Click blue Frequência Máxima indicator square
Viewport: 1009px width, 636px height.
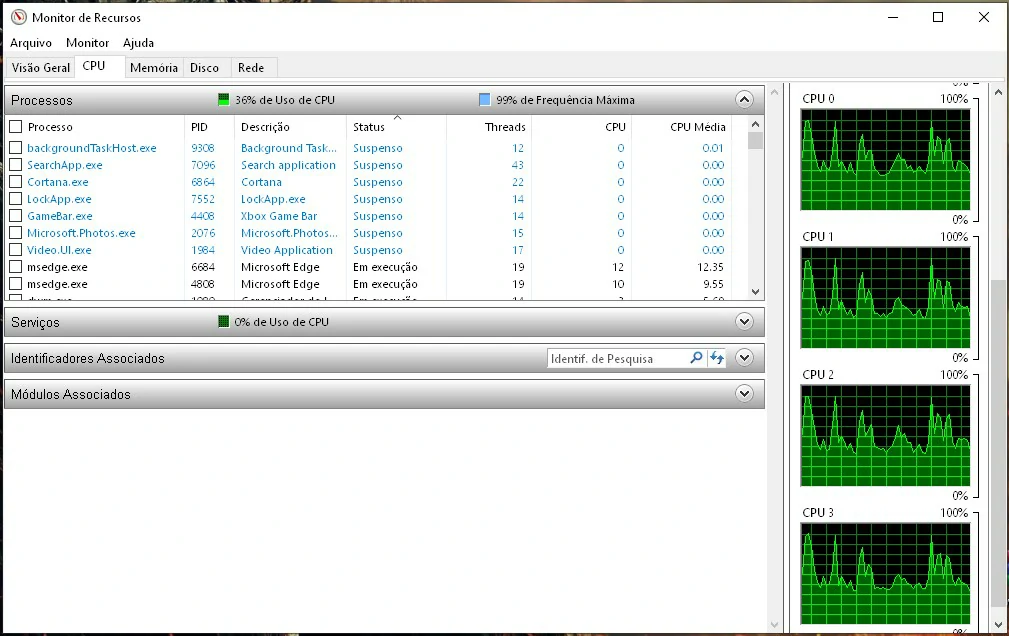485,100
